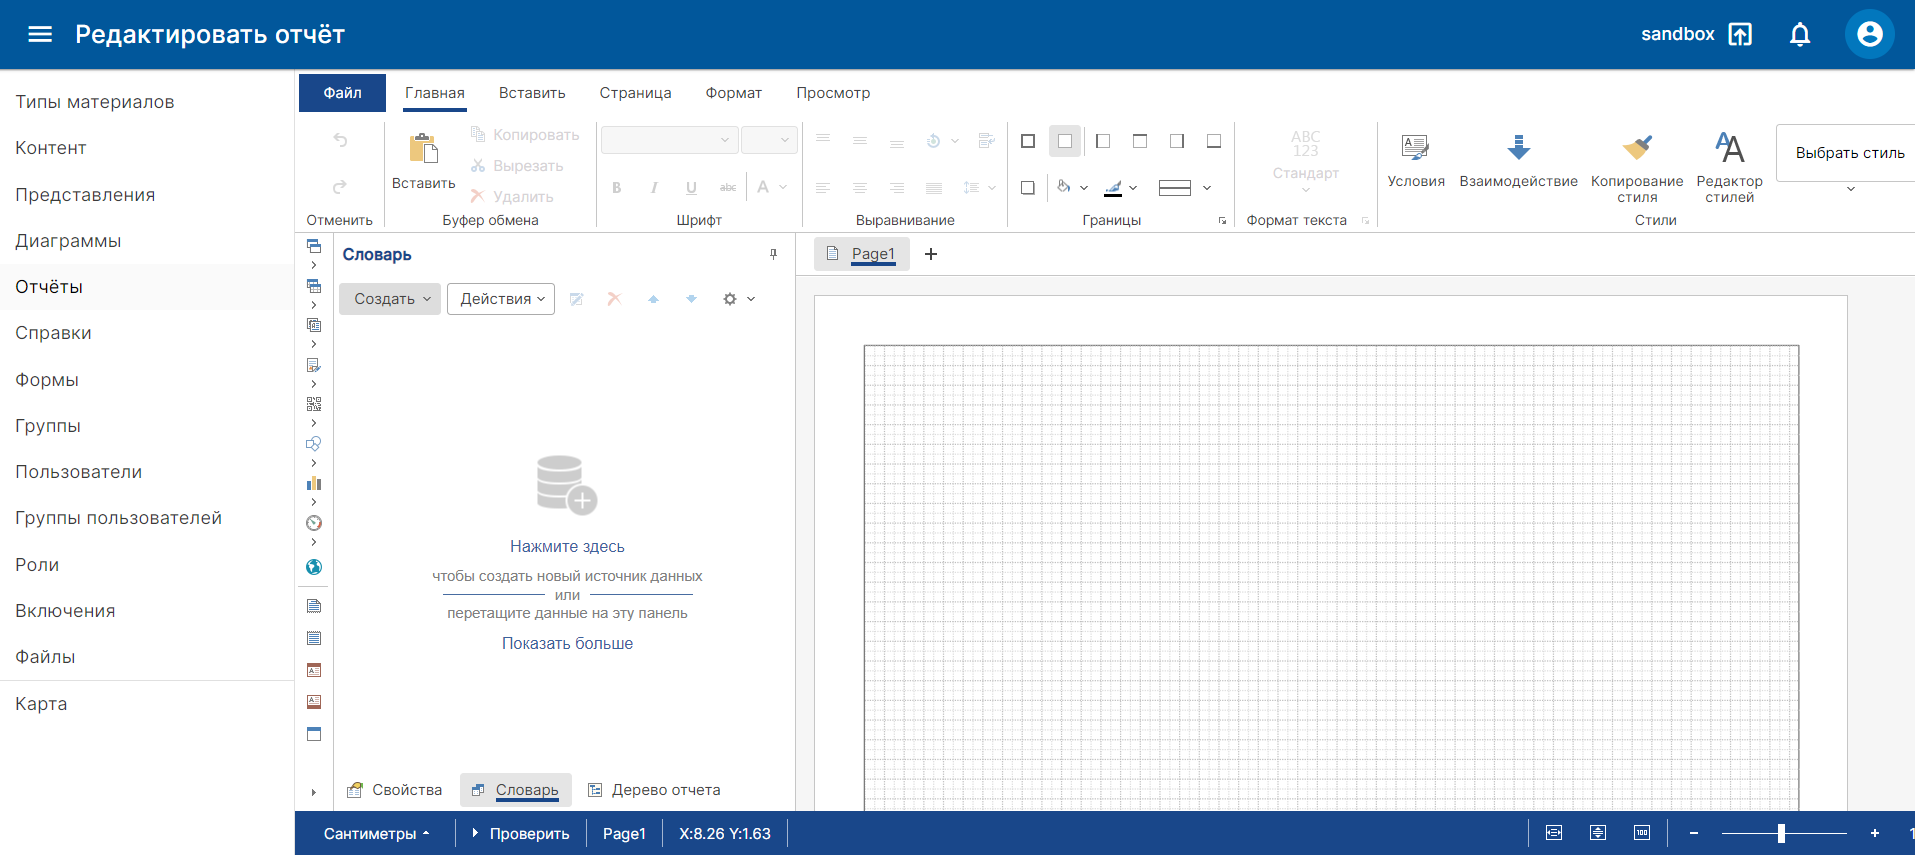Select the Page1 page tab
The width and height of the screenshot is (1915, 855).
(x=862, y=254)
